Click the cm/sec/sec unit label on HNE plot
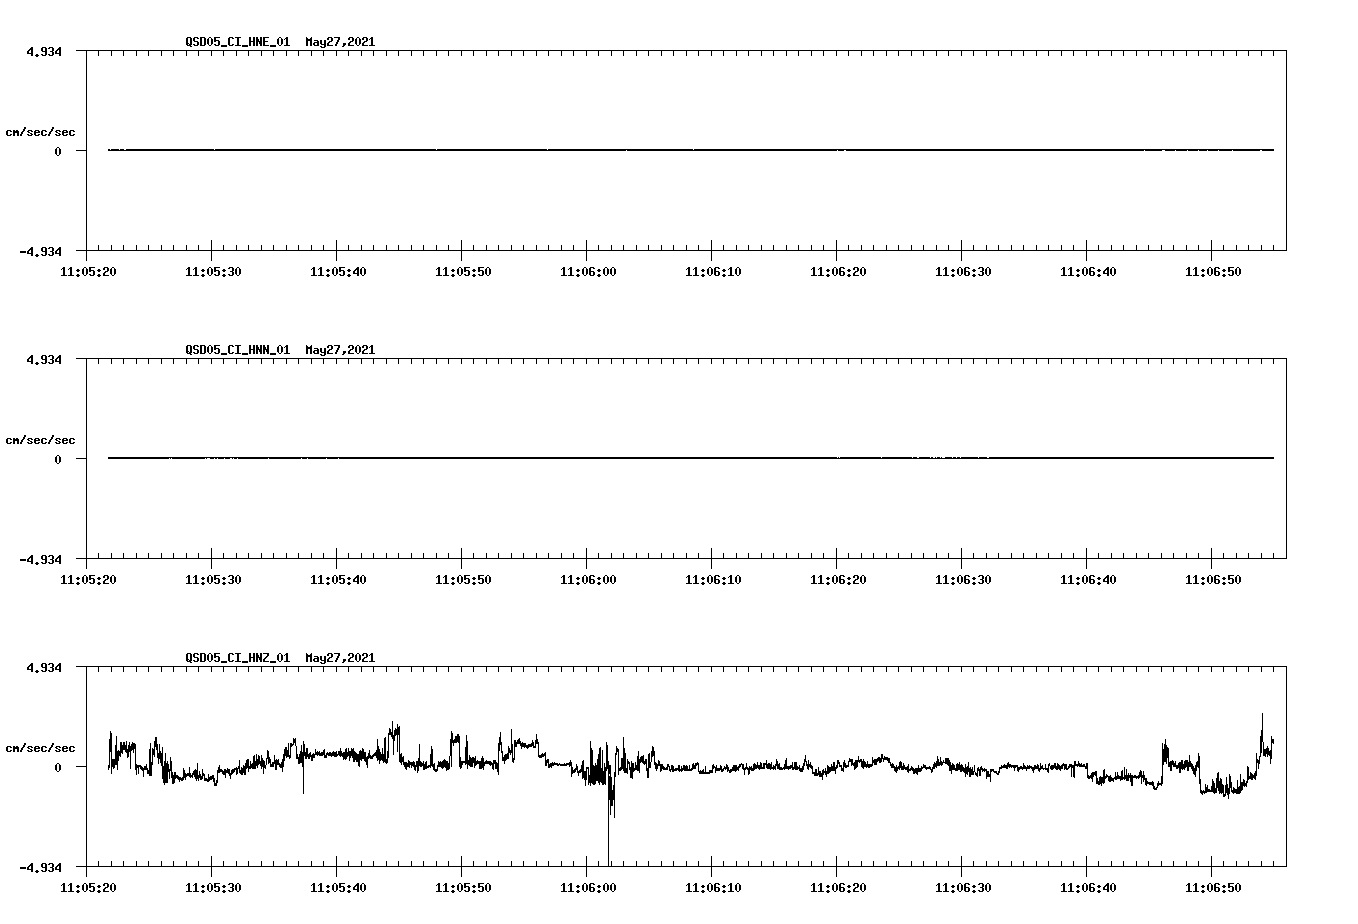The image size is (1358, 924). pos(41,131)
